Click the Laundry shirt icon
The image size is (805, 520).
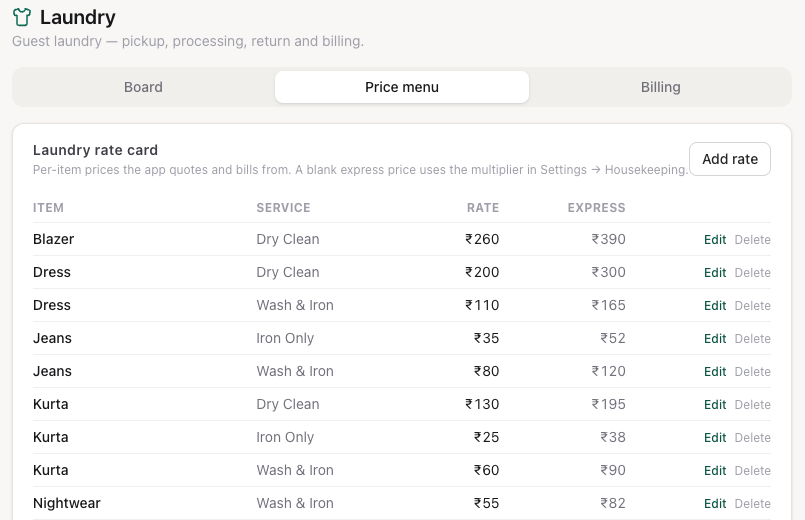coord(22,17)
